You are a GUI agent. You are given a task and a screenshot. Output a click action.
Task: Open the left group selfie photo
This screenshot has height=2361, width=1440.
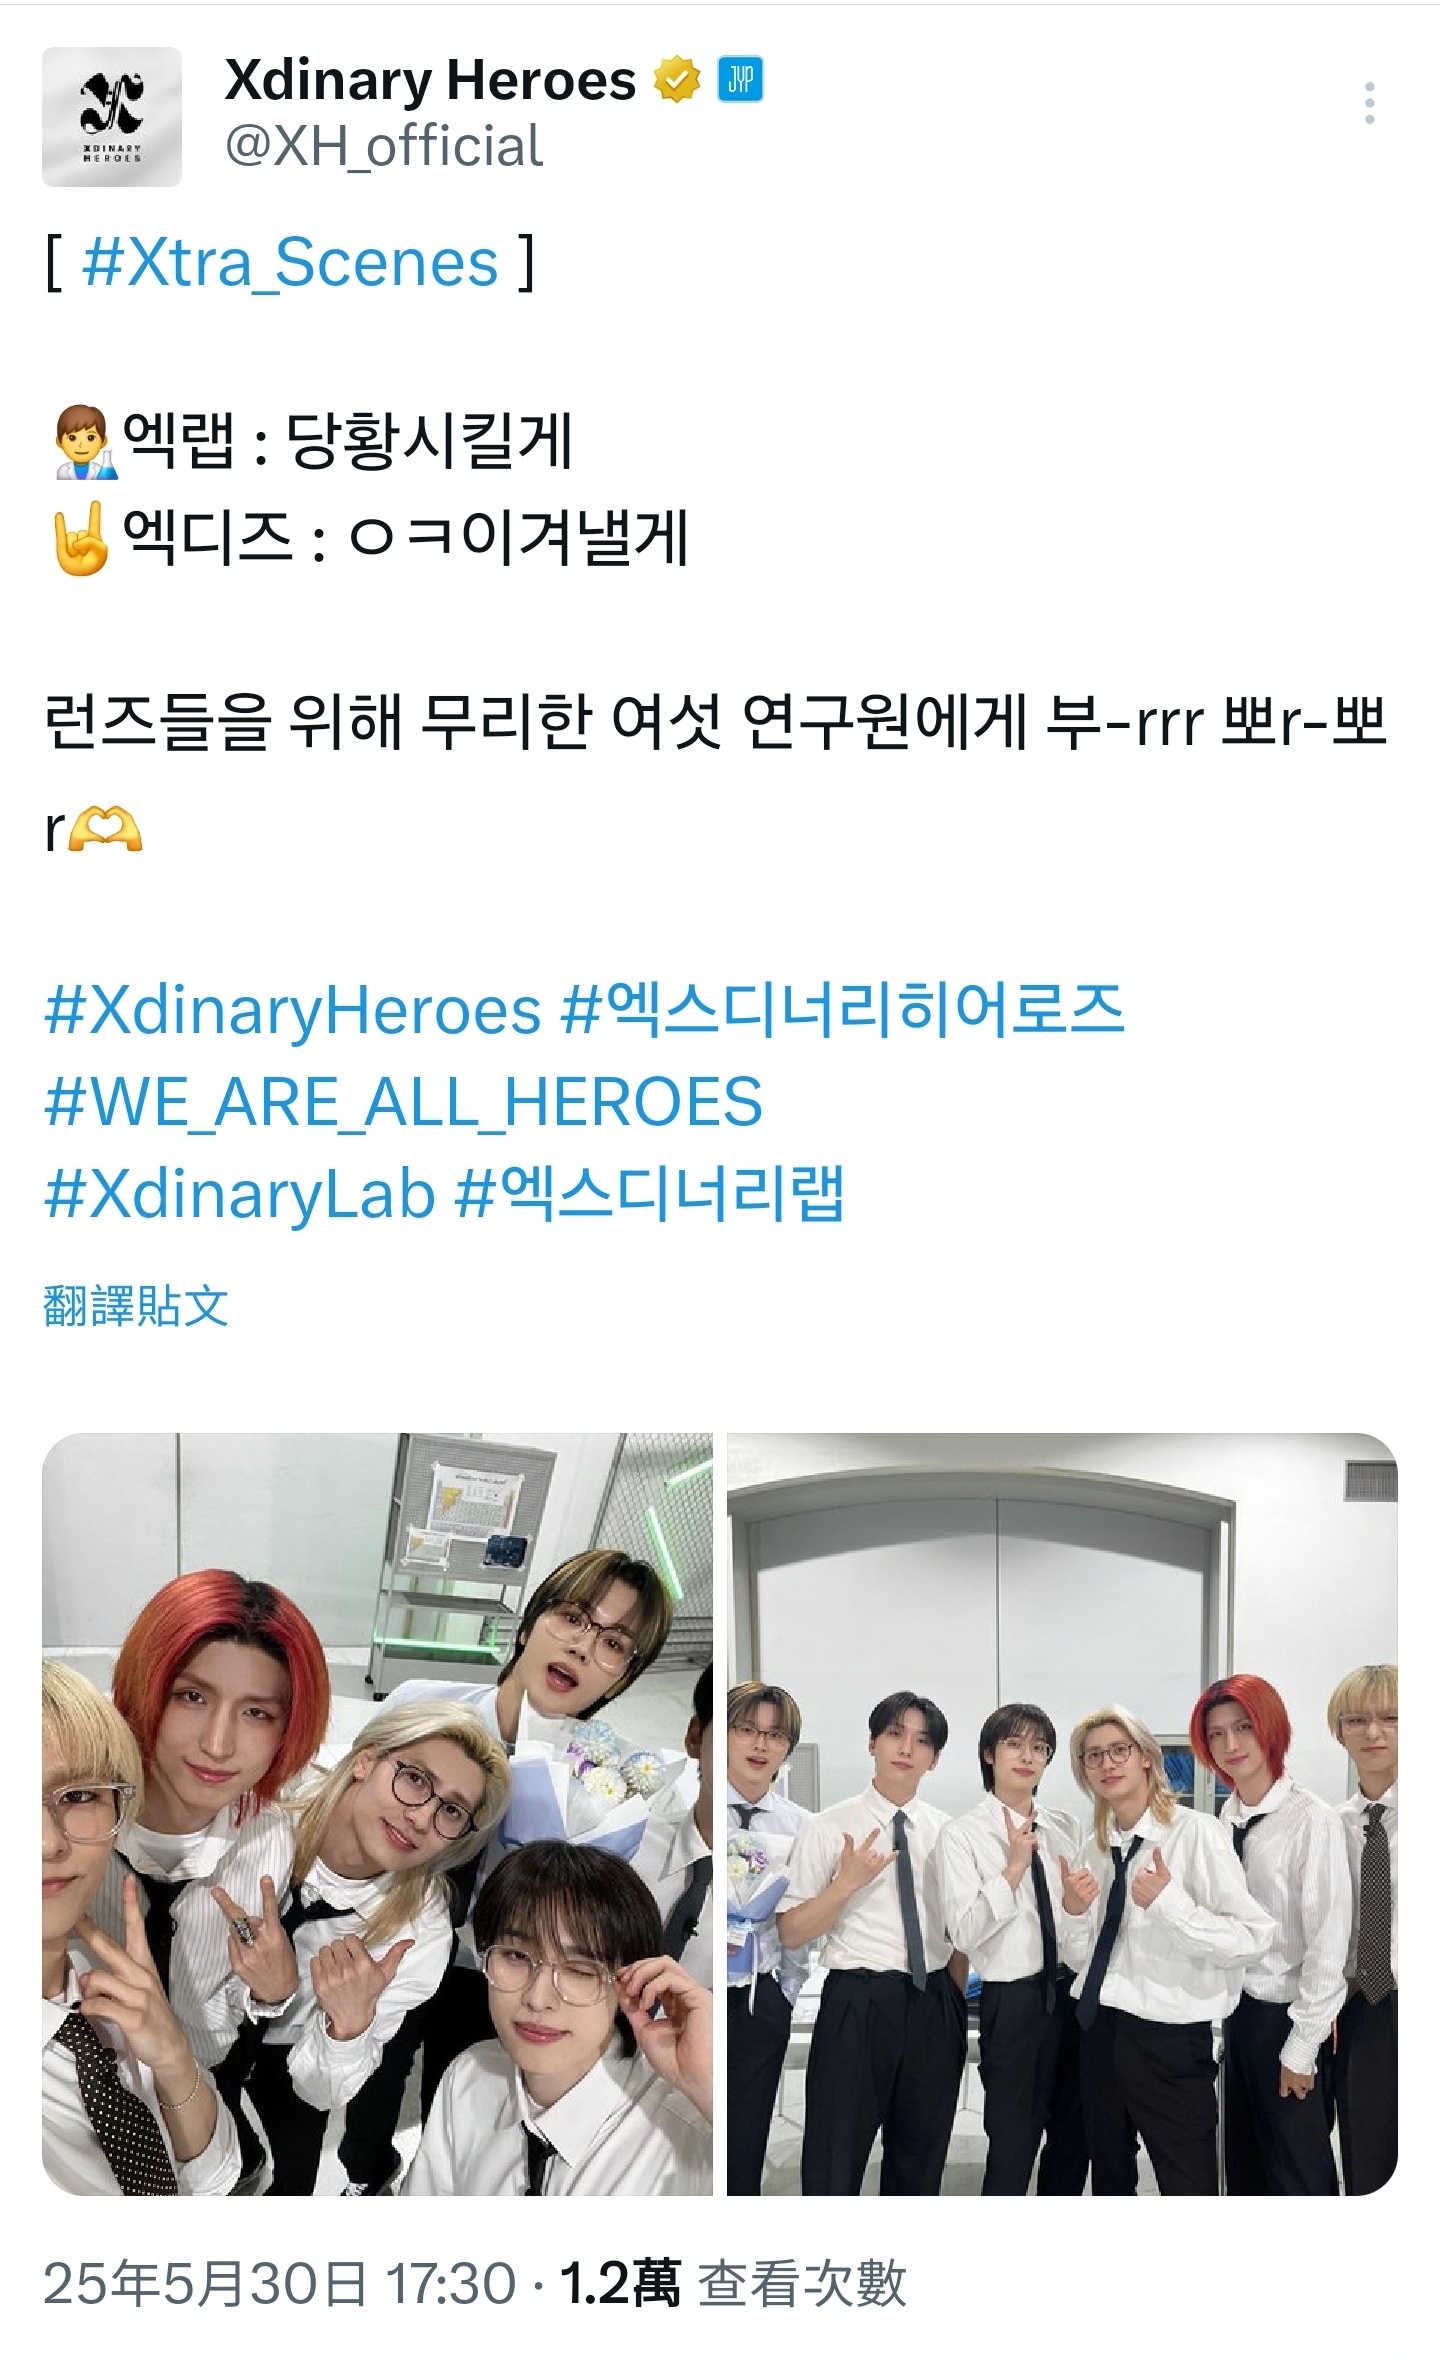(377, 1814)
